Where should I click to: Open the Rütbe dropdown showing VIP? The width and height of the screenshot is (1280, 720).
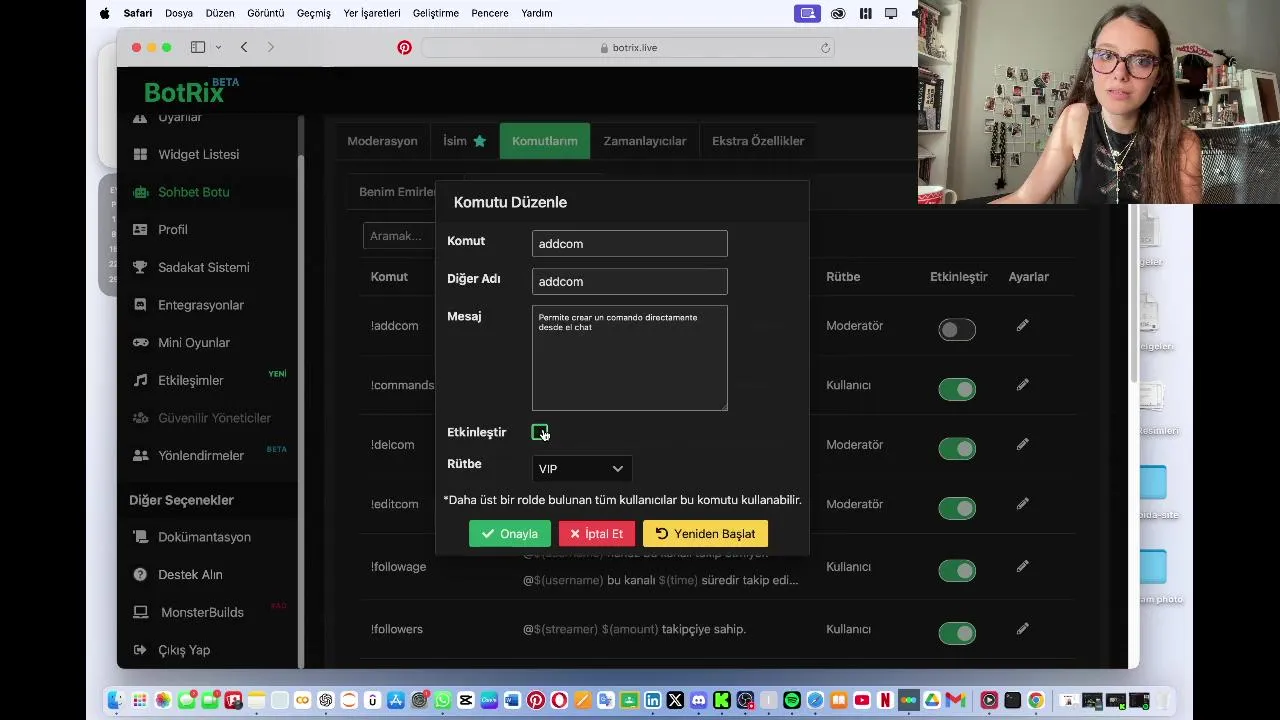pyautogui.click(x=581, y=469)
